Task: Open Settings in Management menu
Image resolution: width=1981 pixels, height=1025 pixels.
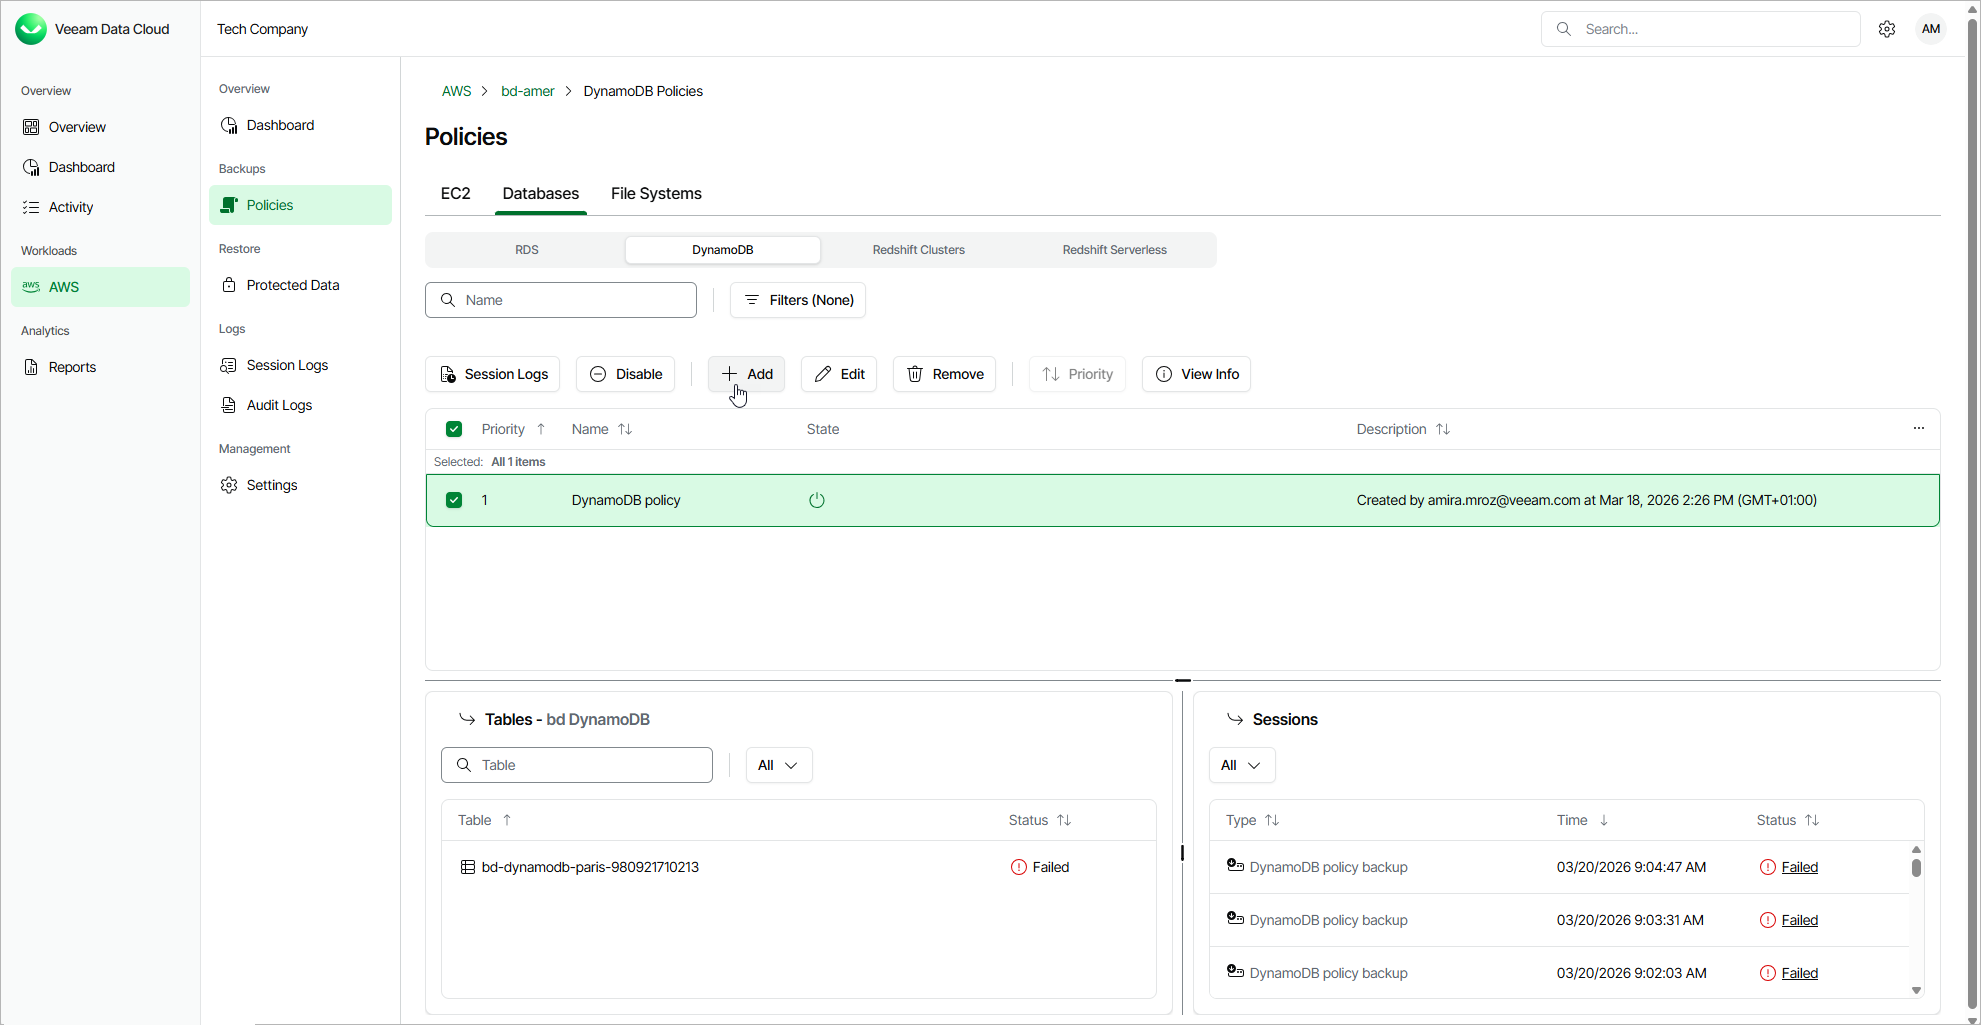Action: pos(300,485)
